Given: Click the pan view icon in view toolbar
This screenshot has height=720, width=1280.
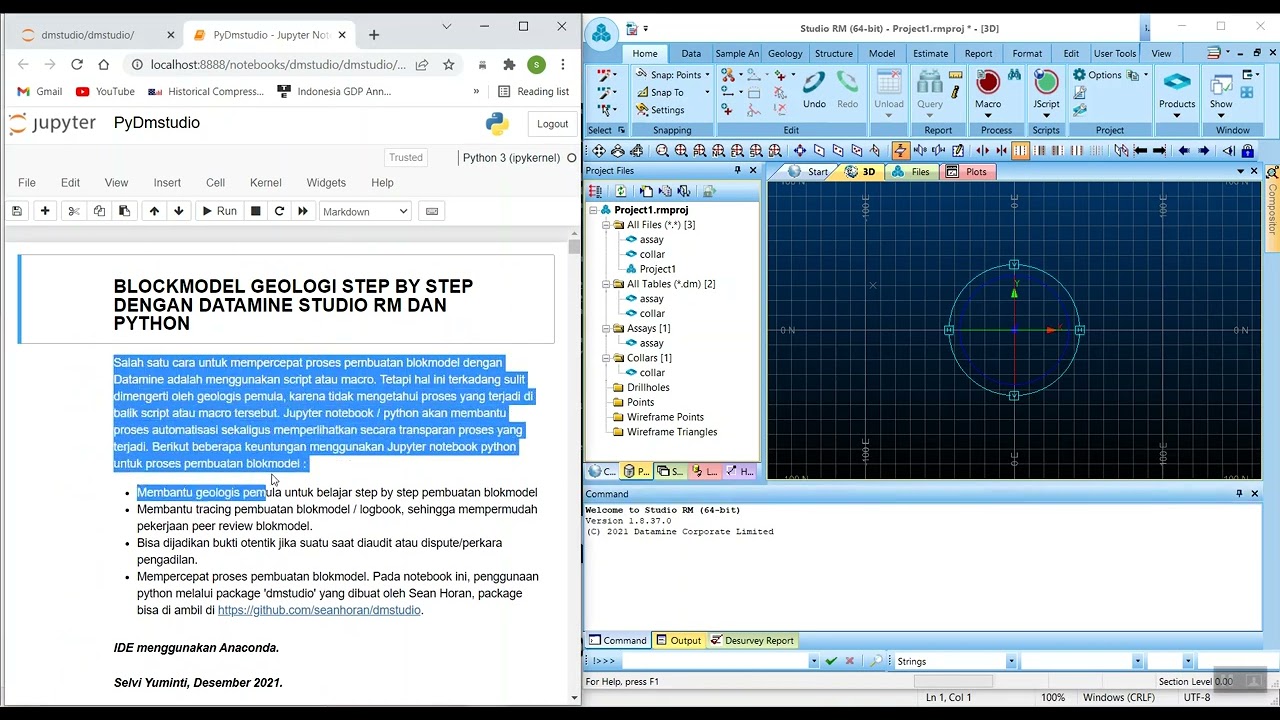Looking at the screenshot, I should [x=598, y=151].
